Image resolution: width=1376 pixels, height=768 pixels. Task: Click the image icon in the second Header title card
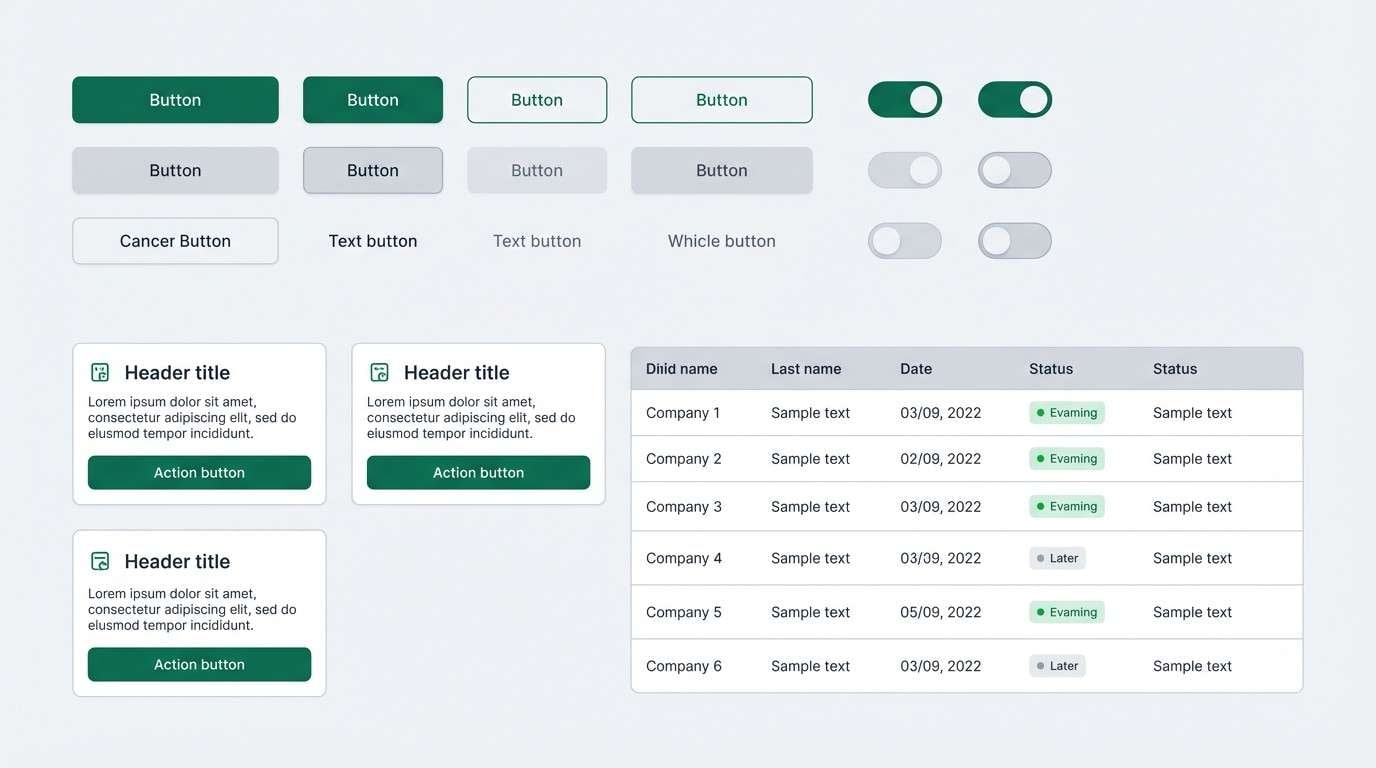click(379, 371)
